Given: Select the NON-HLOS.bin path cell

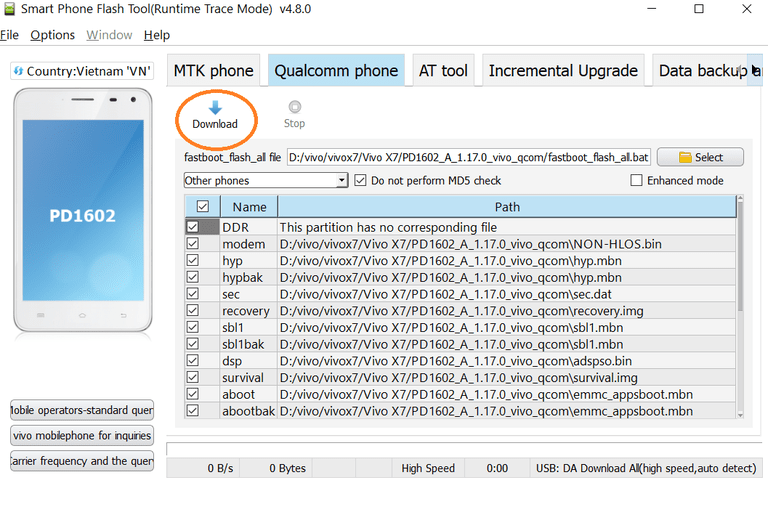Looking at the screenshot, I should [507, 243].
